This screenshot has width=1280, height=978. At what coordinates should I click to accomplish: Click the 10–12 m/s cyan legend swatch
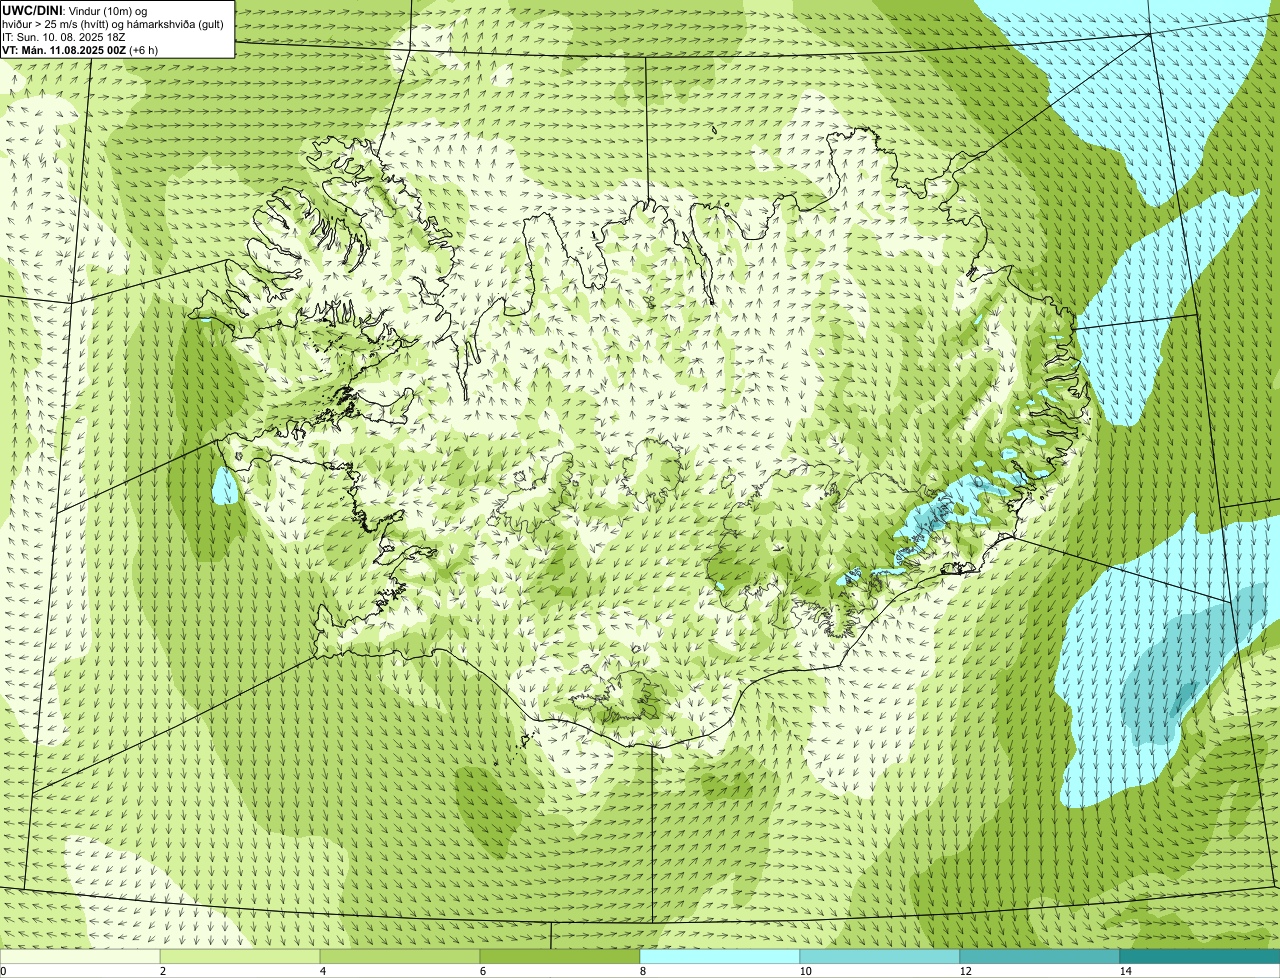[880, 956]
